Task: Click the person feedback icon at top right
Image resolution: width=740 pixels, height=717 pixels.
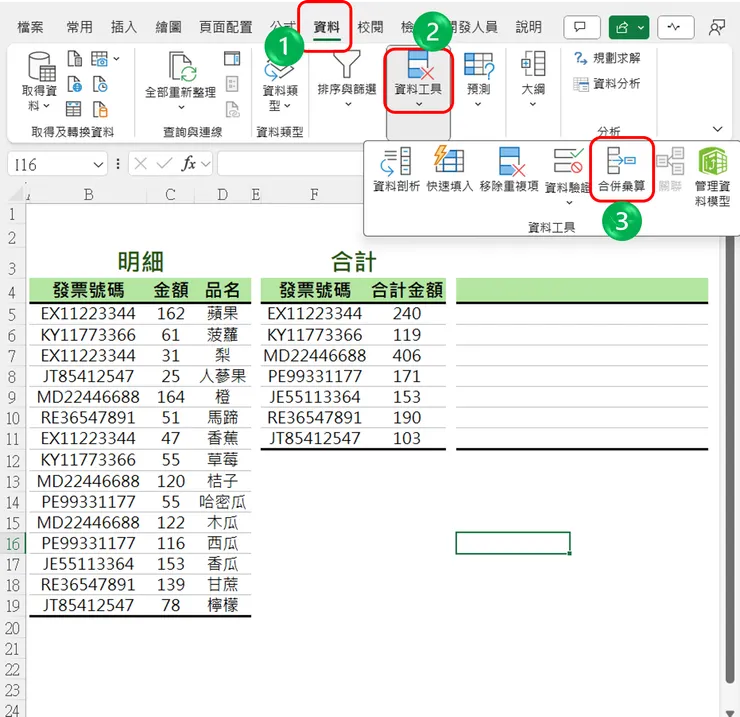Action: pyautogui.click(x=716, y=27)
